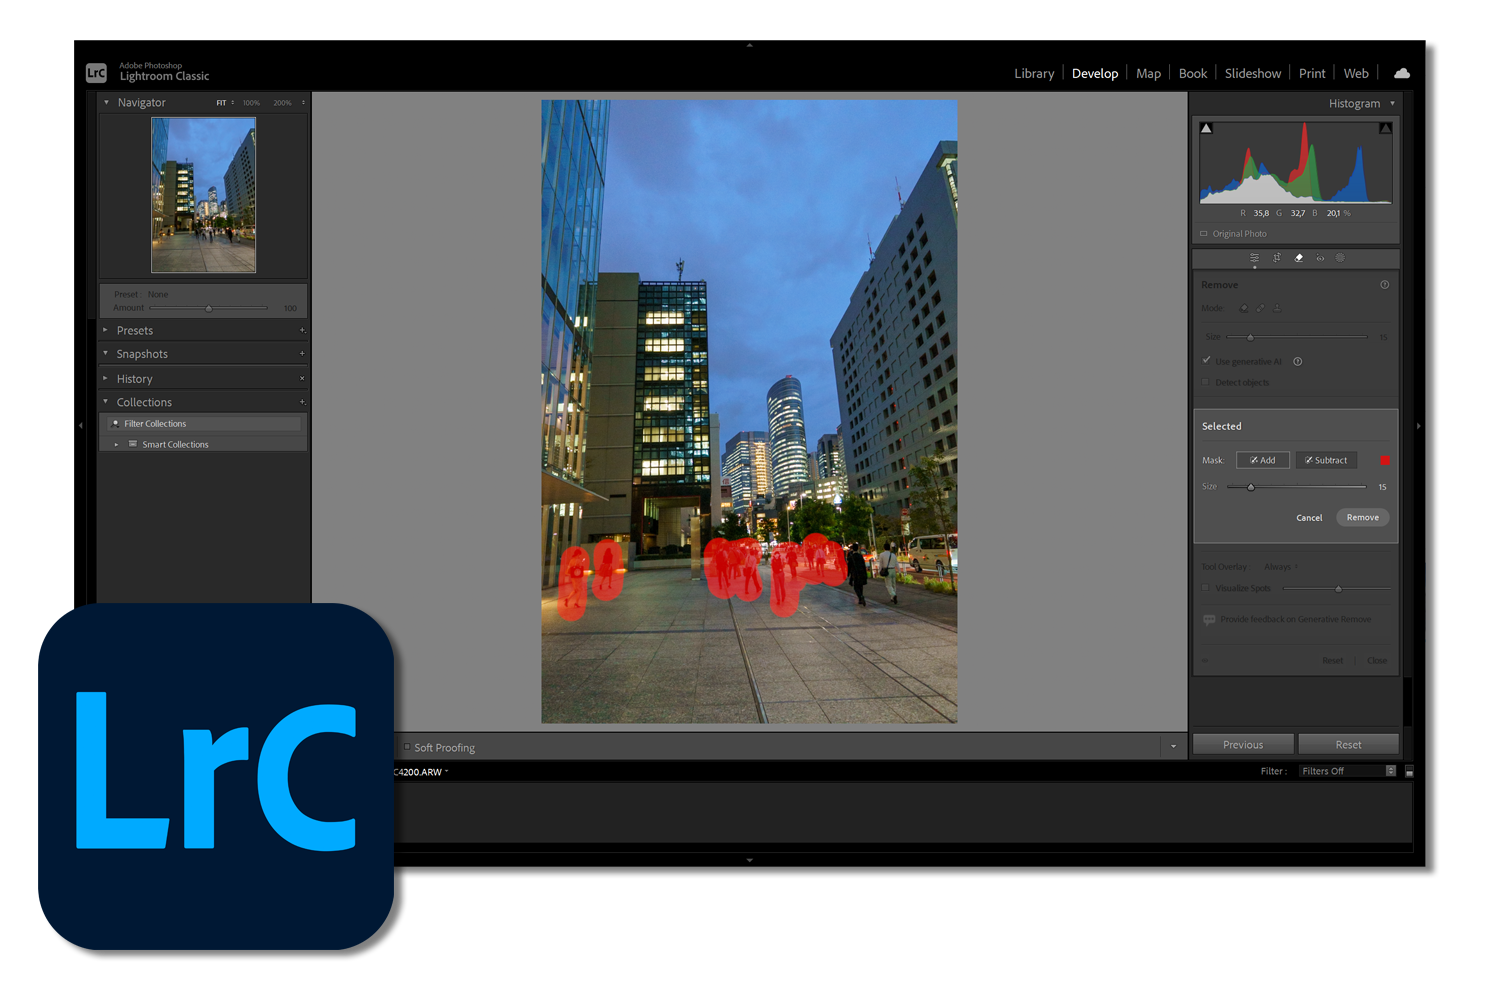The image size is (1500, 1000).
Task: Click the Remove button in Selected panel
Action: tap(1362, 517)
